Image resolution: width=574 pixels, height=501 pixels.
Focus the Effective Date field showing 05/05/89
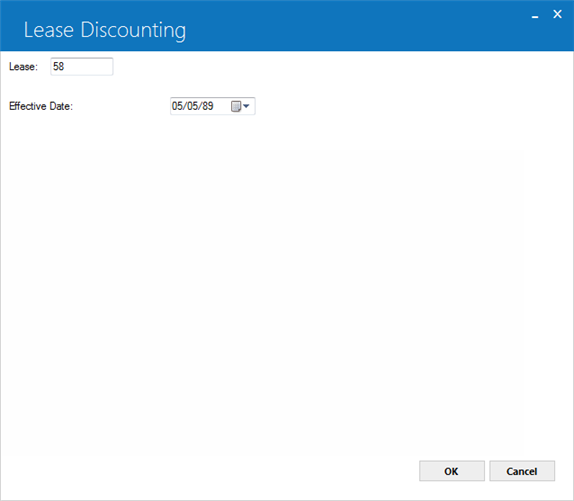tap(213, 106)
